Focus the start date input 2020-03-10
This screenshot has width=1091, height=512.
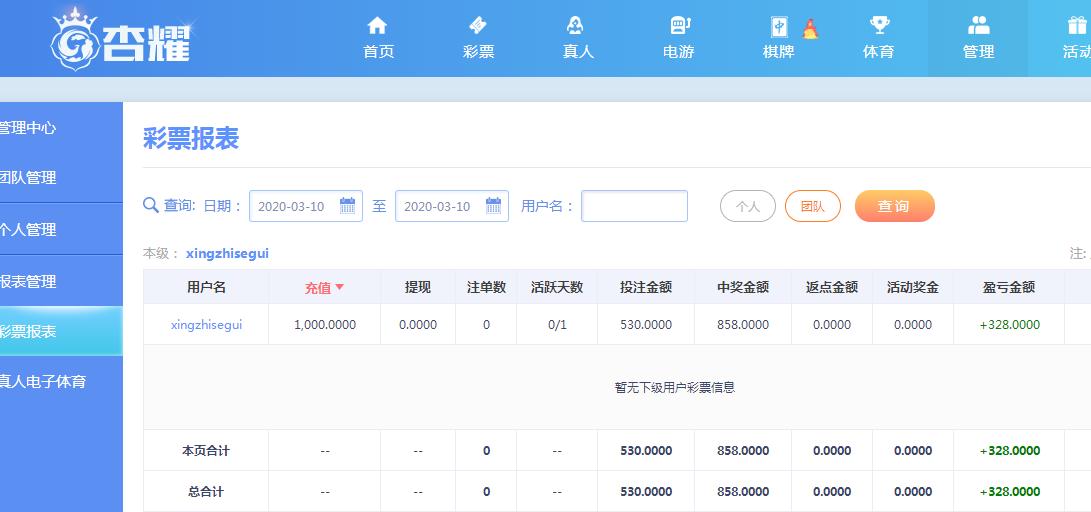click(x=305, y=206)
